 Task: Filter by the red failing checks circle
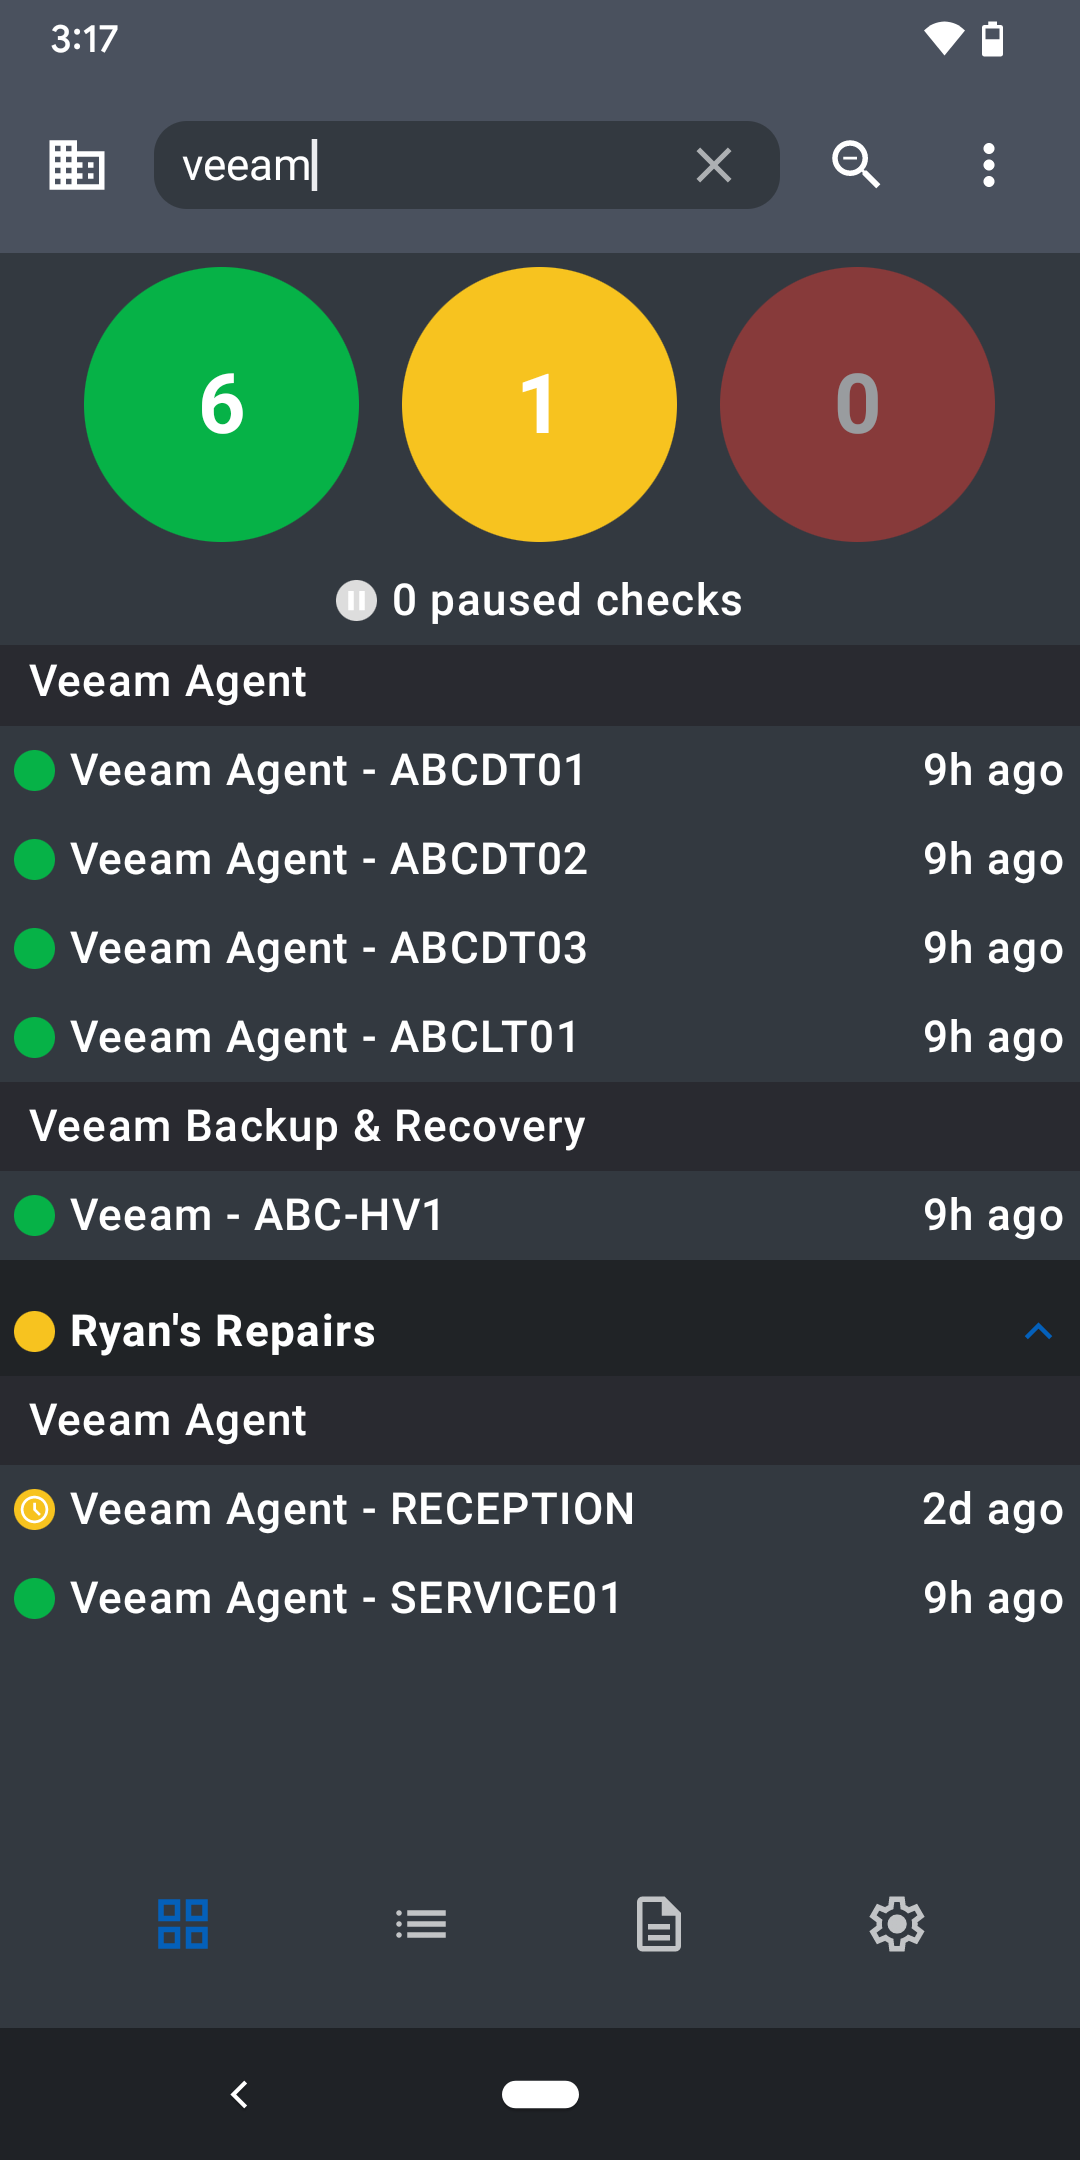pyautogui.click(x=857, y=404)
